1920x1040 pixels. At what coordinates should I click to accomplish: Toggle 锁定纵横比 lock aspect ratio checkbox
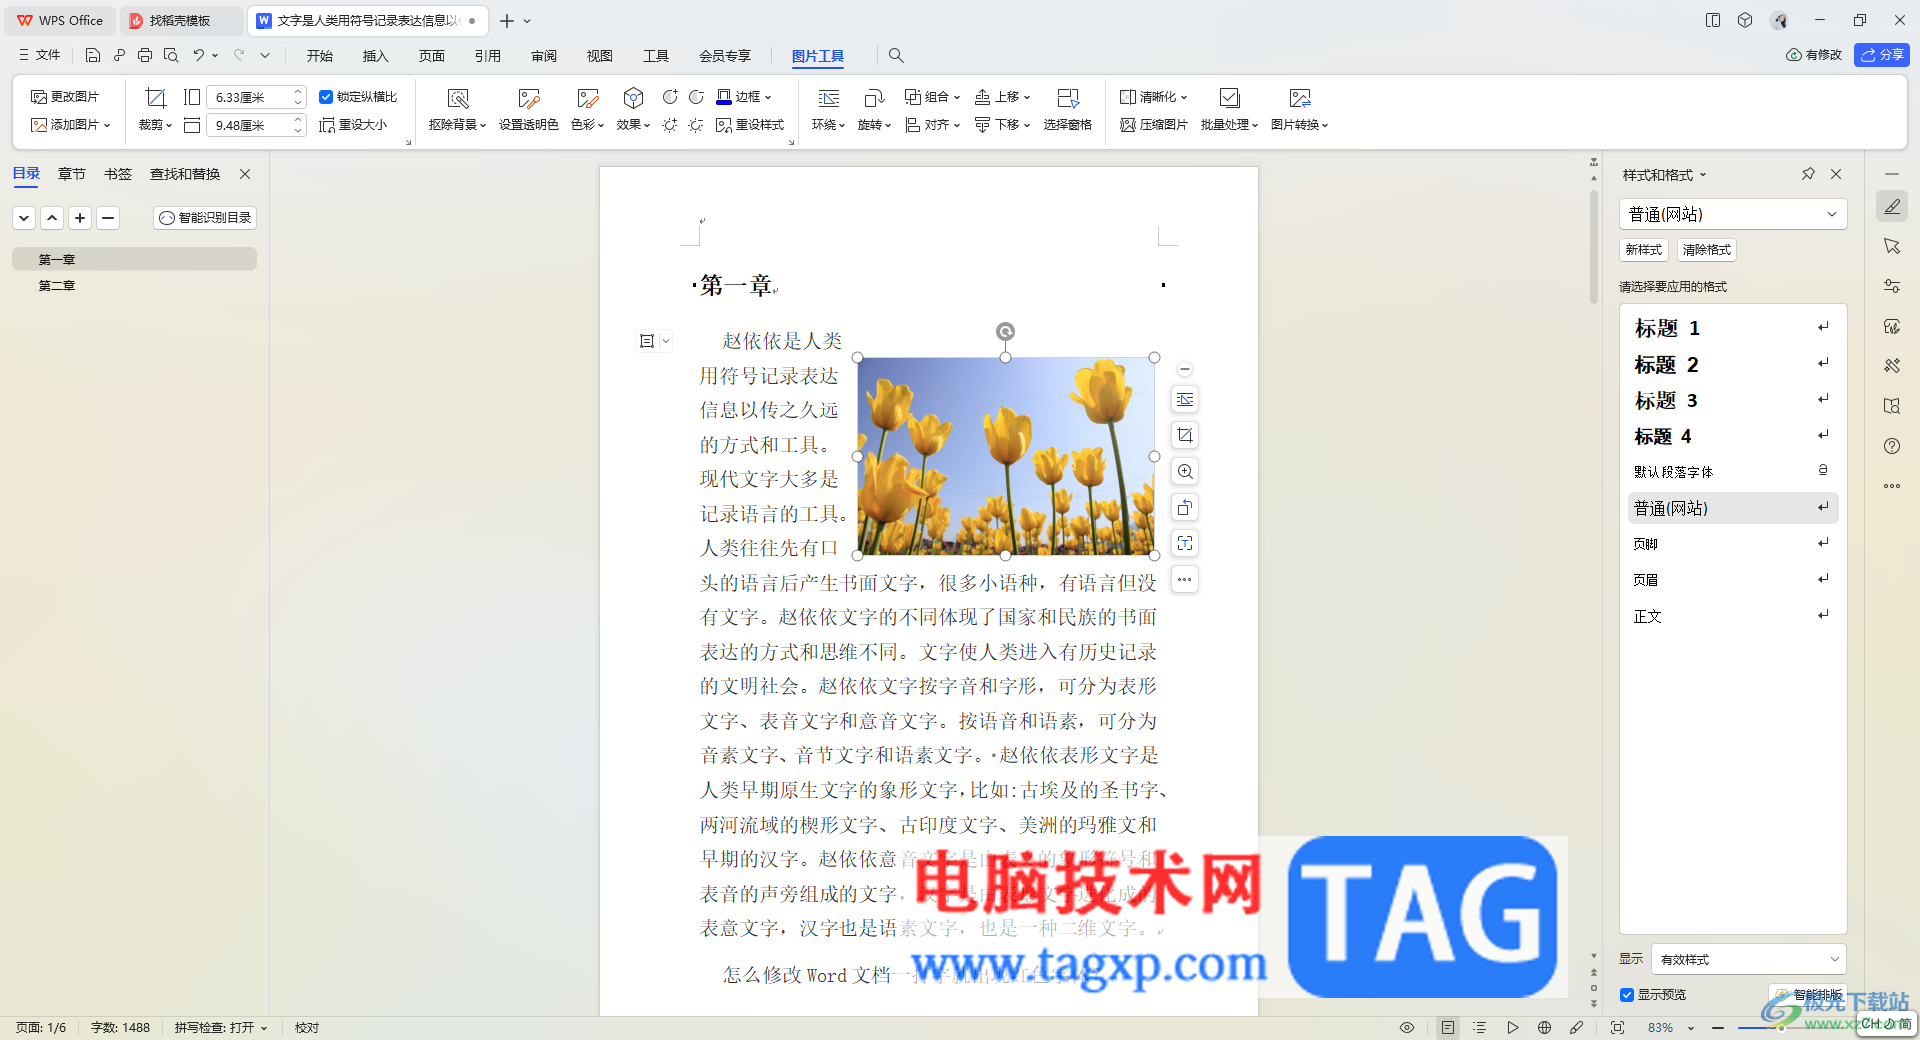pos(326,97)
